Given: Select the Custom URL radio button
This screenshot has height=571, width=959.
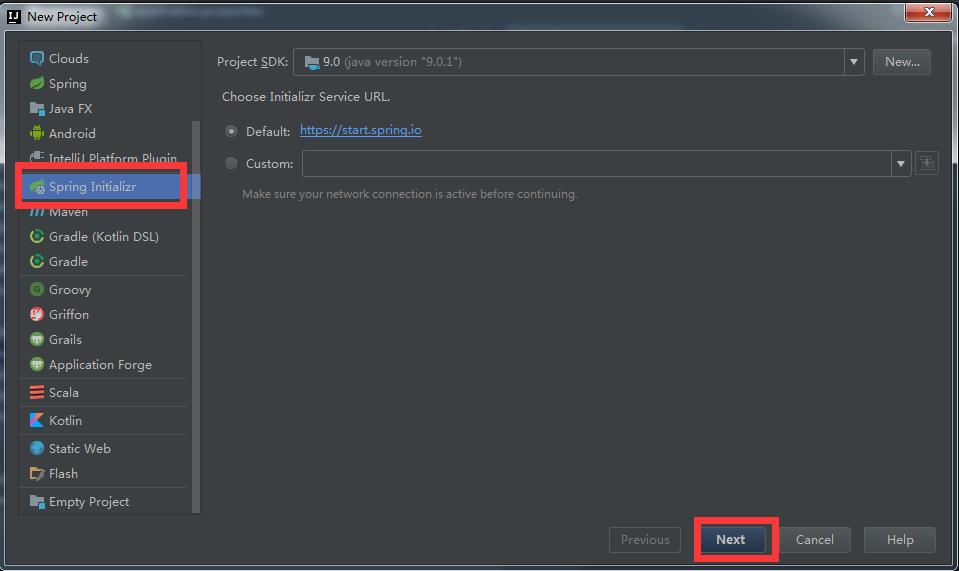Looking at the screenshot, I should [x=231, y=163].
